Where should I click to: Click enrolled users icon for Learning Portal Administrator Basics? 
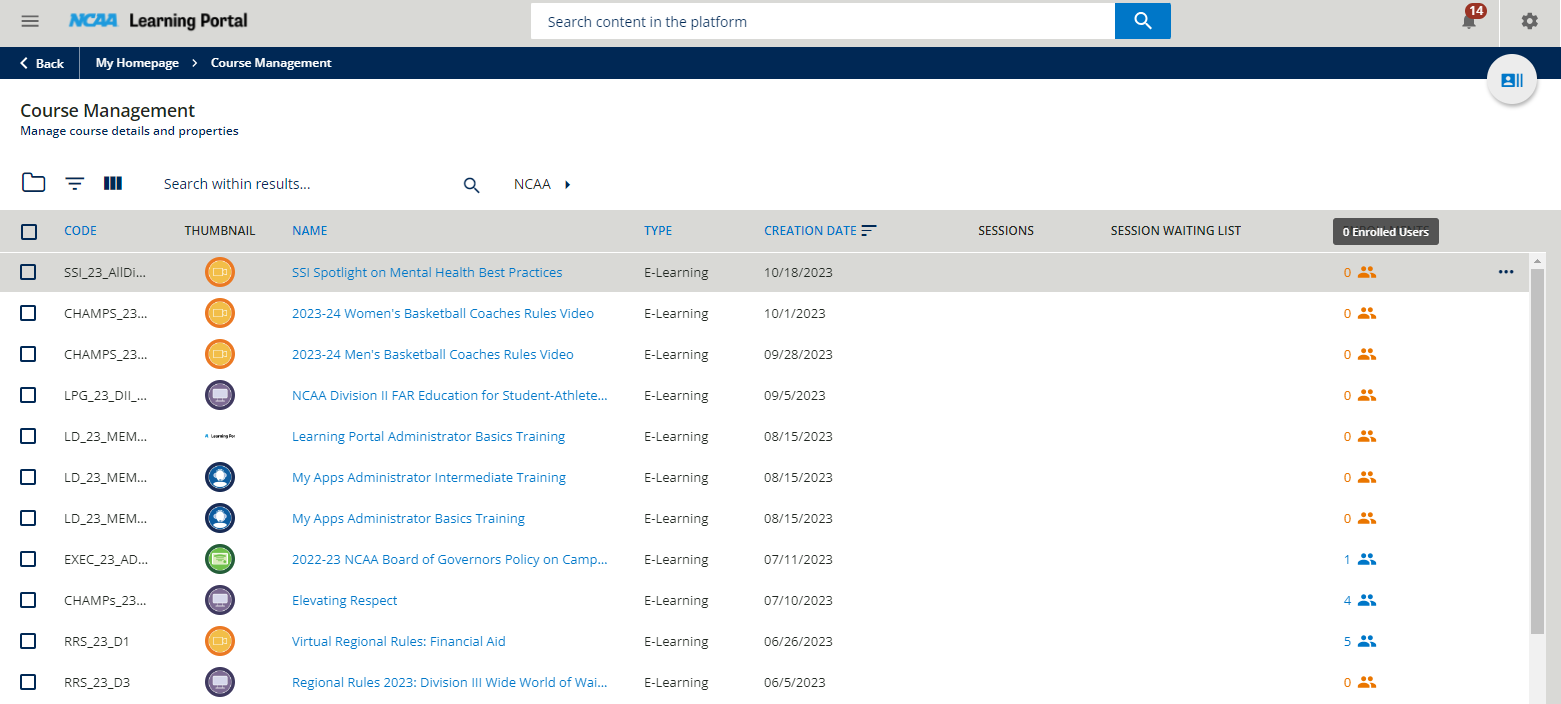pyautogui.click(x=1367, y=436)
